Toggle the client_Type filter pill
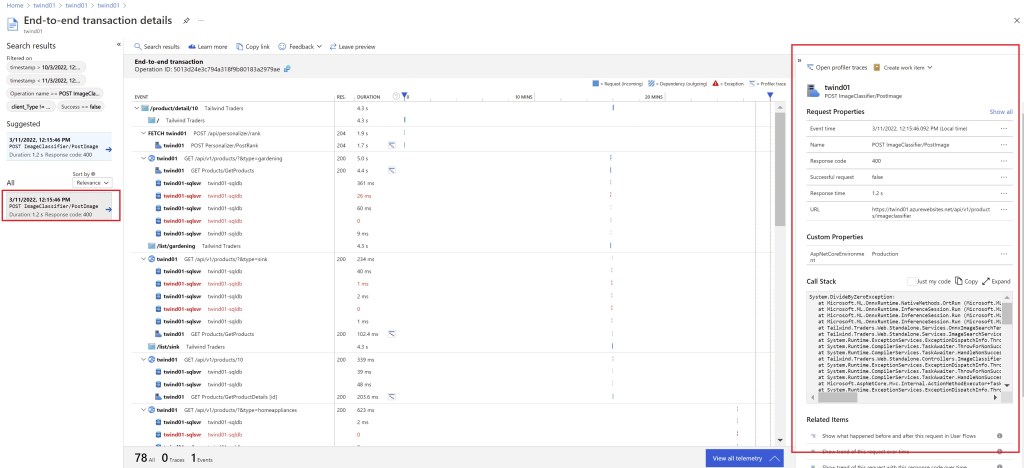The width and height of the screenshot is (1024, 468). point(30,106)
